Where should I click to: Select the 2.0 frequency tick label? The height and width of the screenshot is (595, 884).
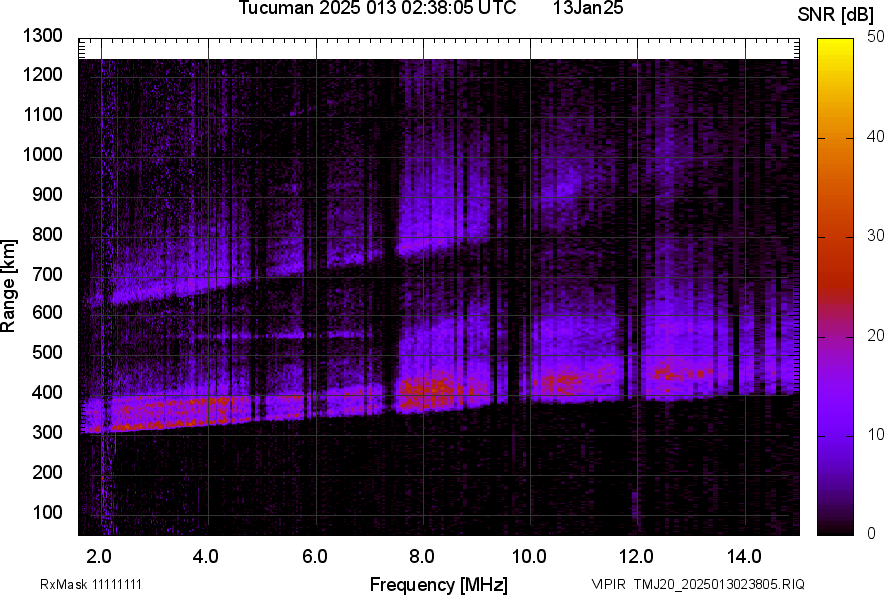click(99, 555)
